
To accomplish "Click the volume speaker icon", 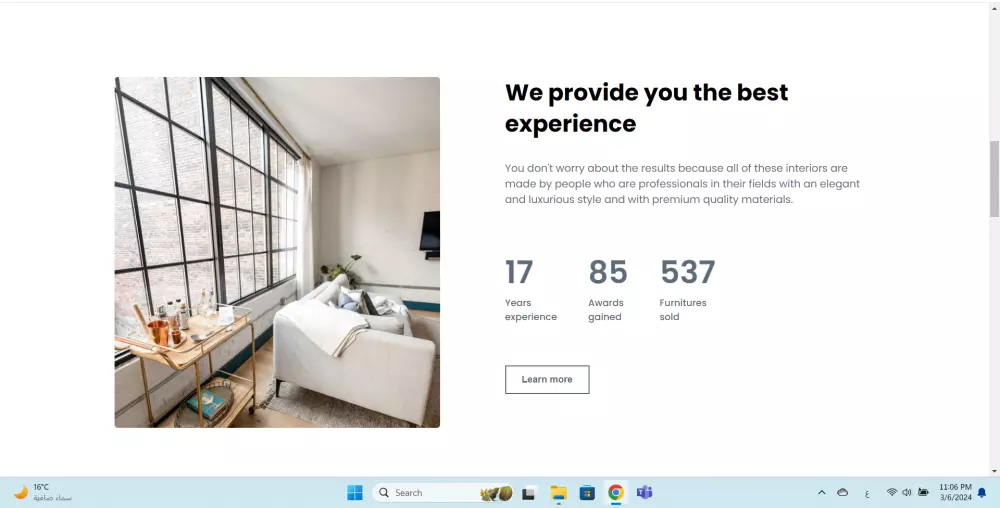I will (907, 493).
